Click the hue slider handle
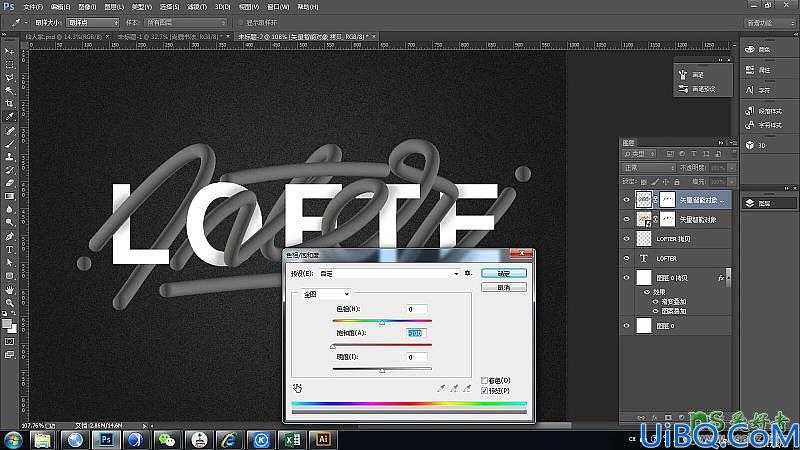 click(382, 323)
